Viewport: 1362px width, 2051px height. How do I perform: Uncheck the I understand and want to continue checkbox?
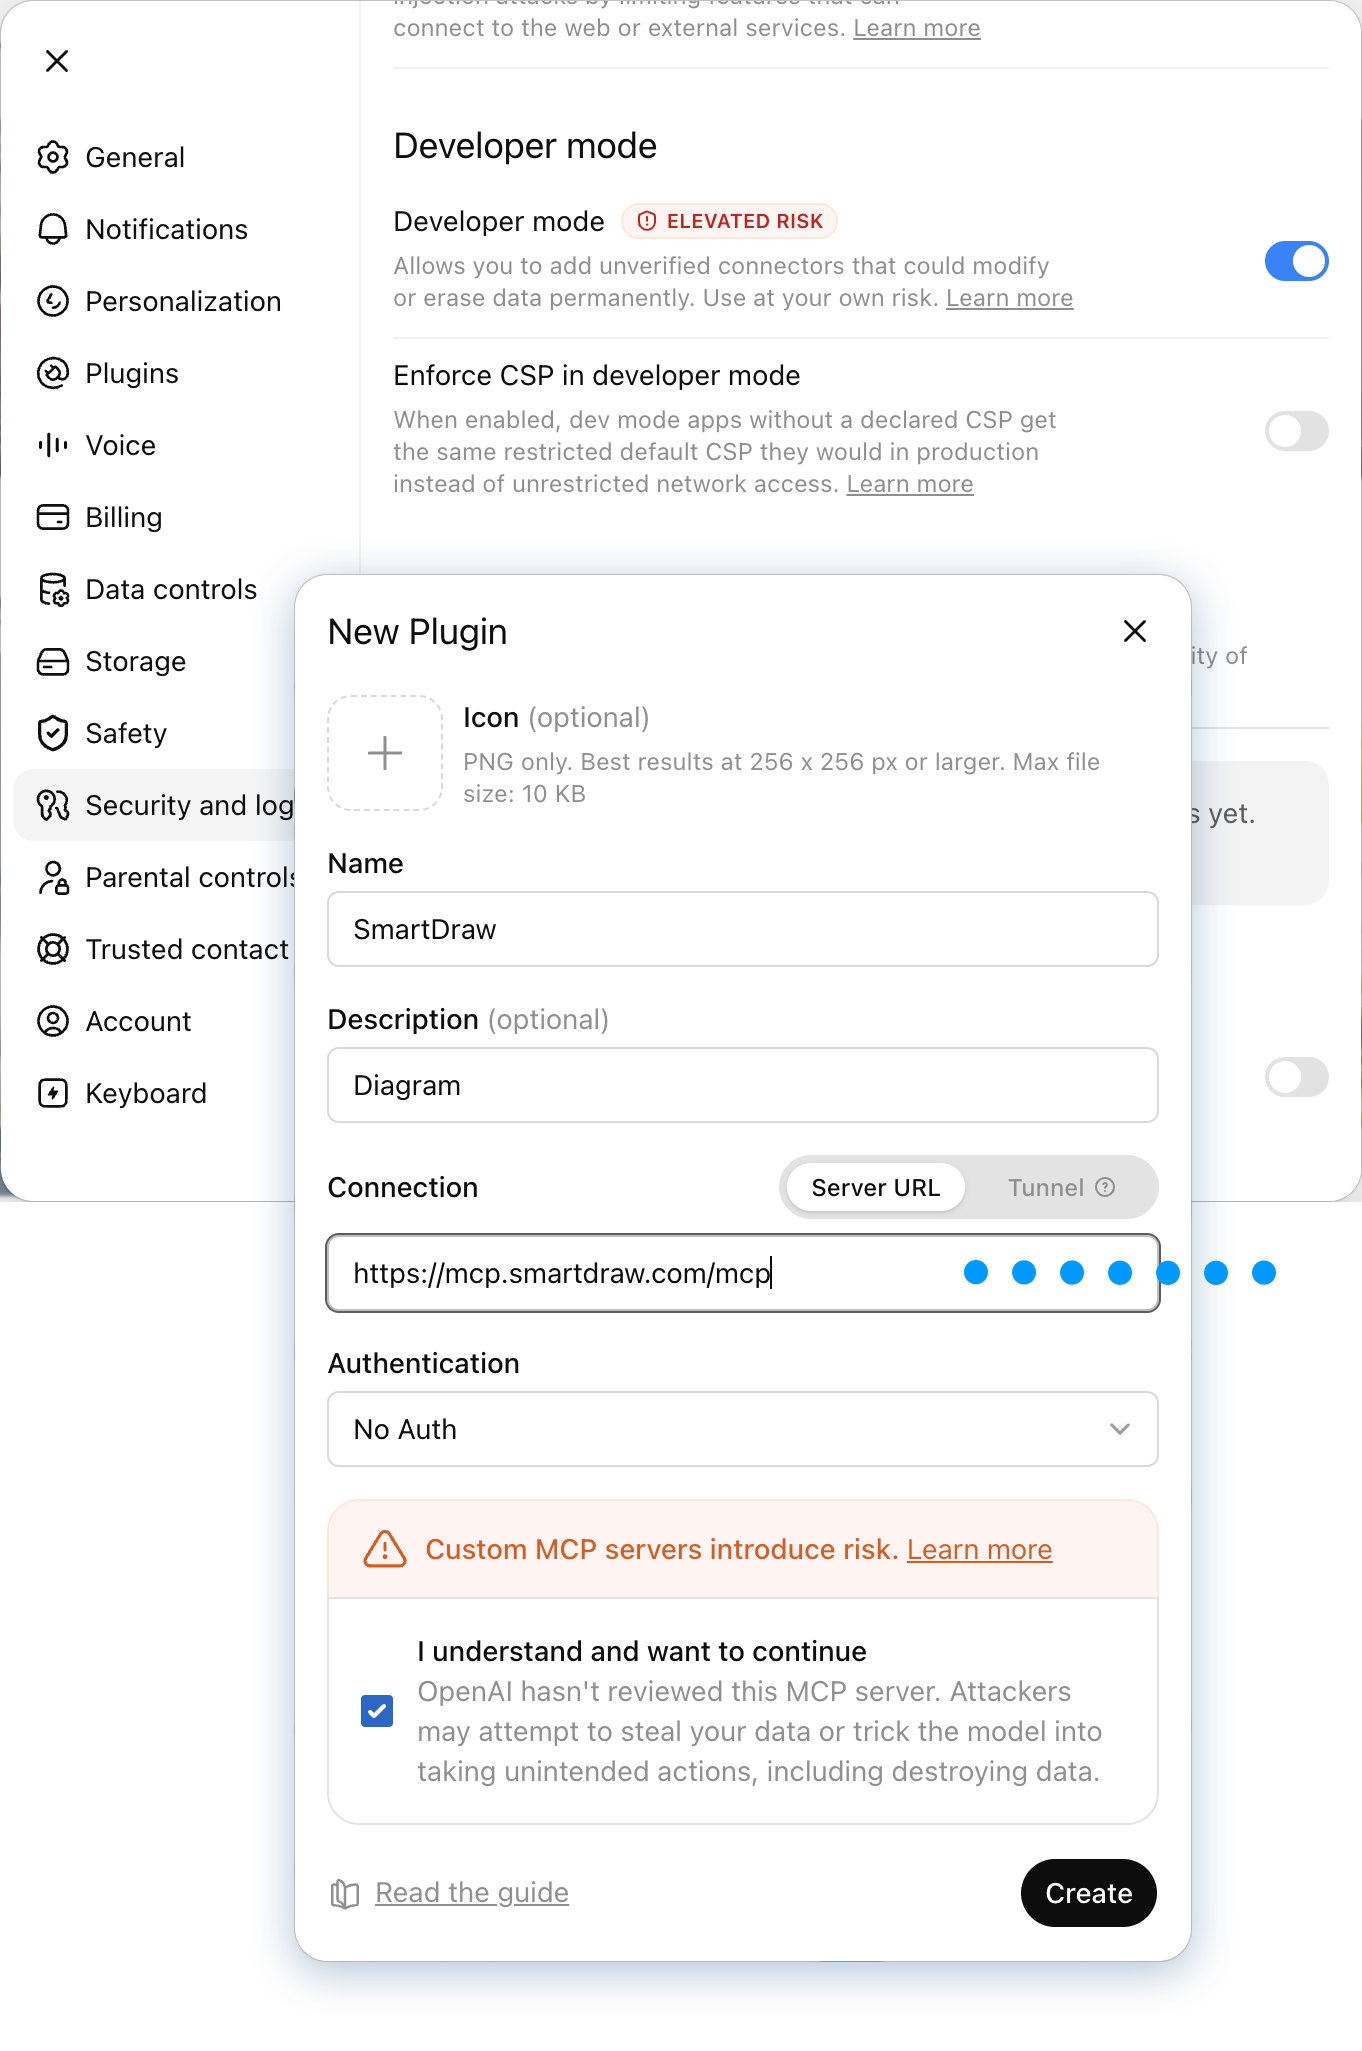[377, 1711]
